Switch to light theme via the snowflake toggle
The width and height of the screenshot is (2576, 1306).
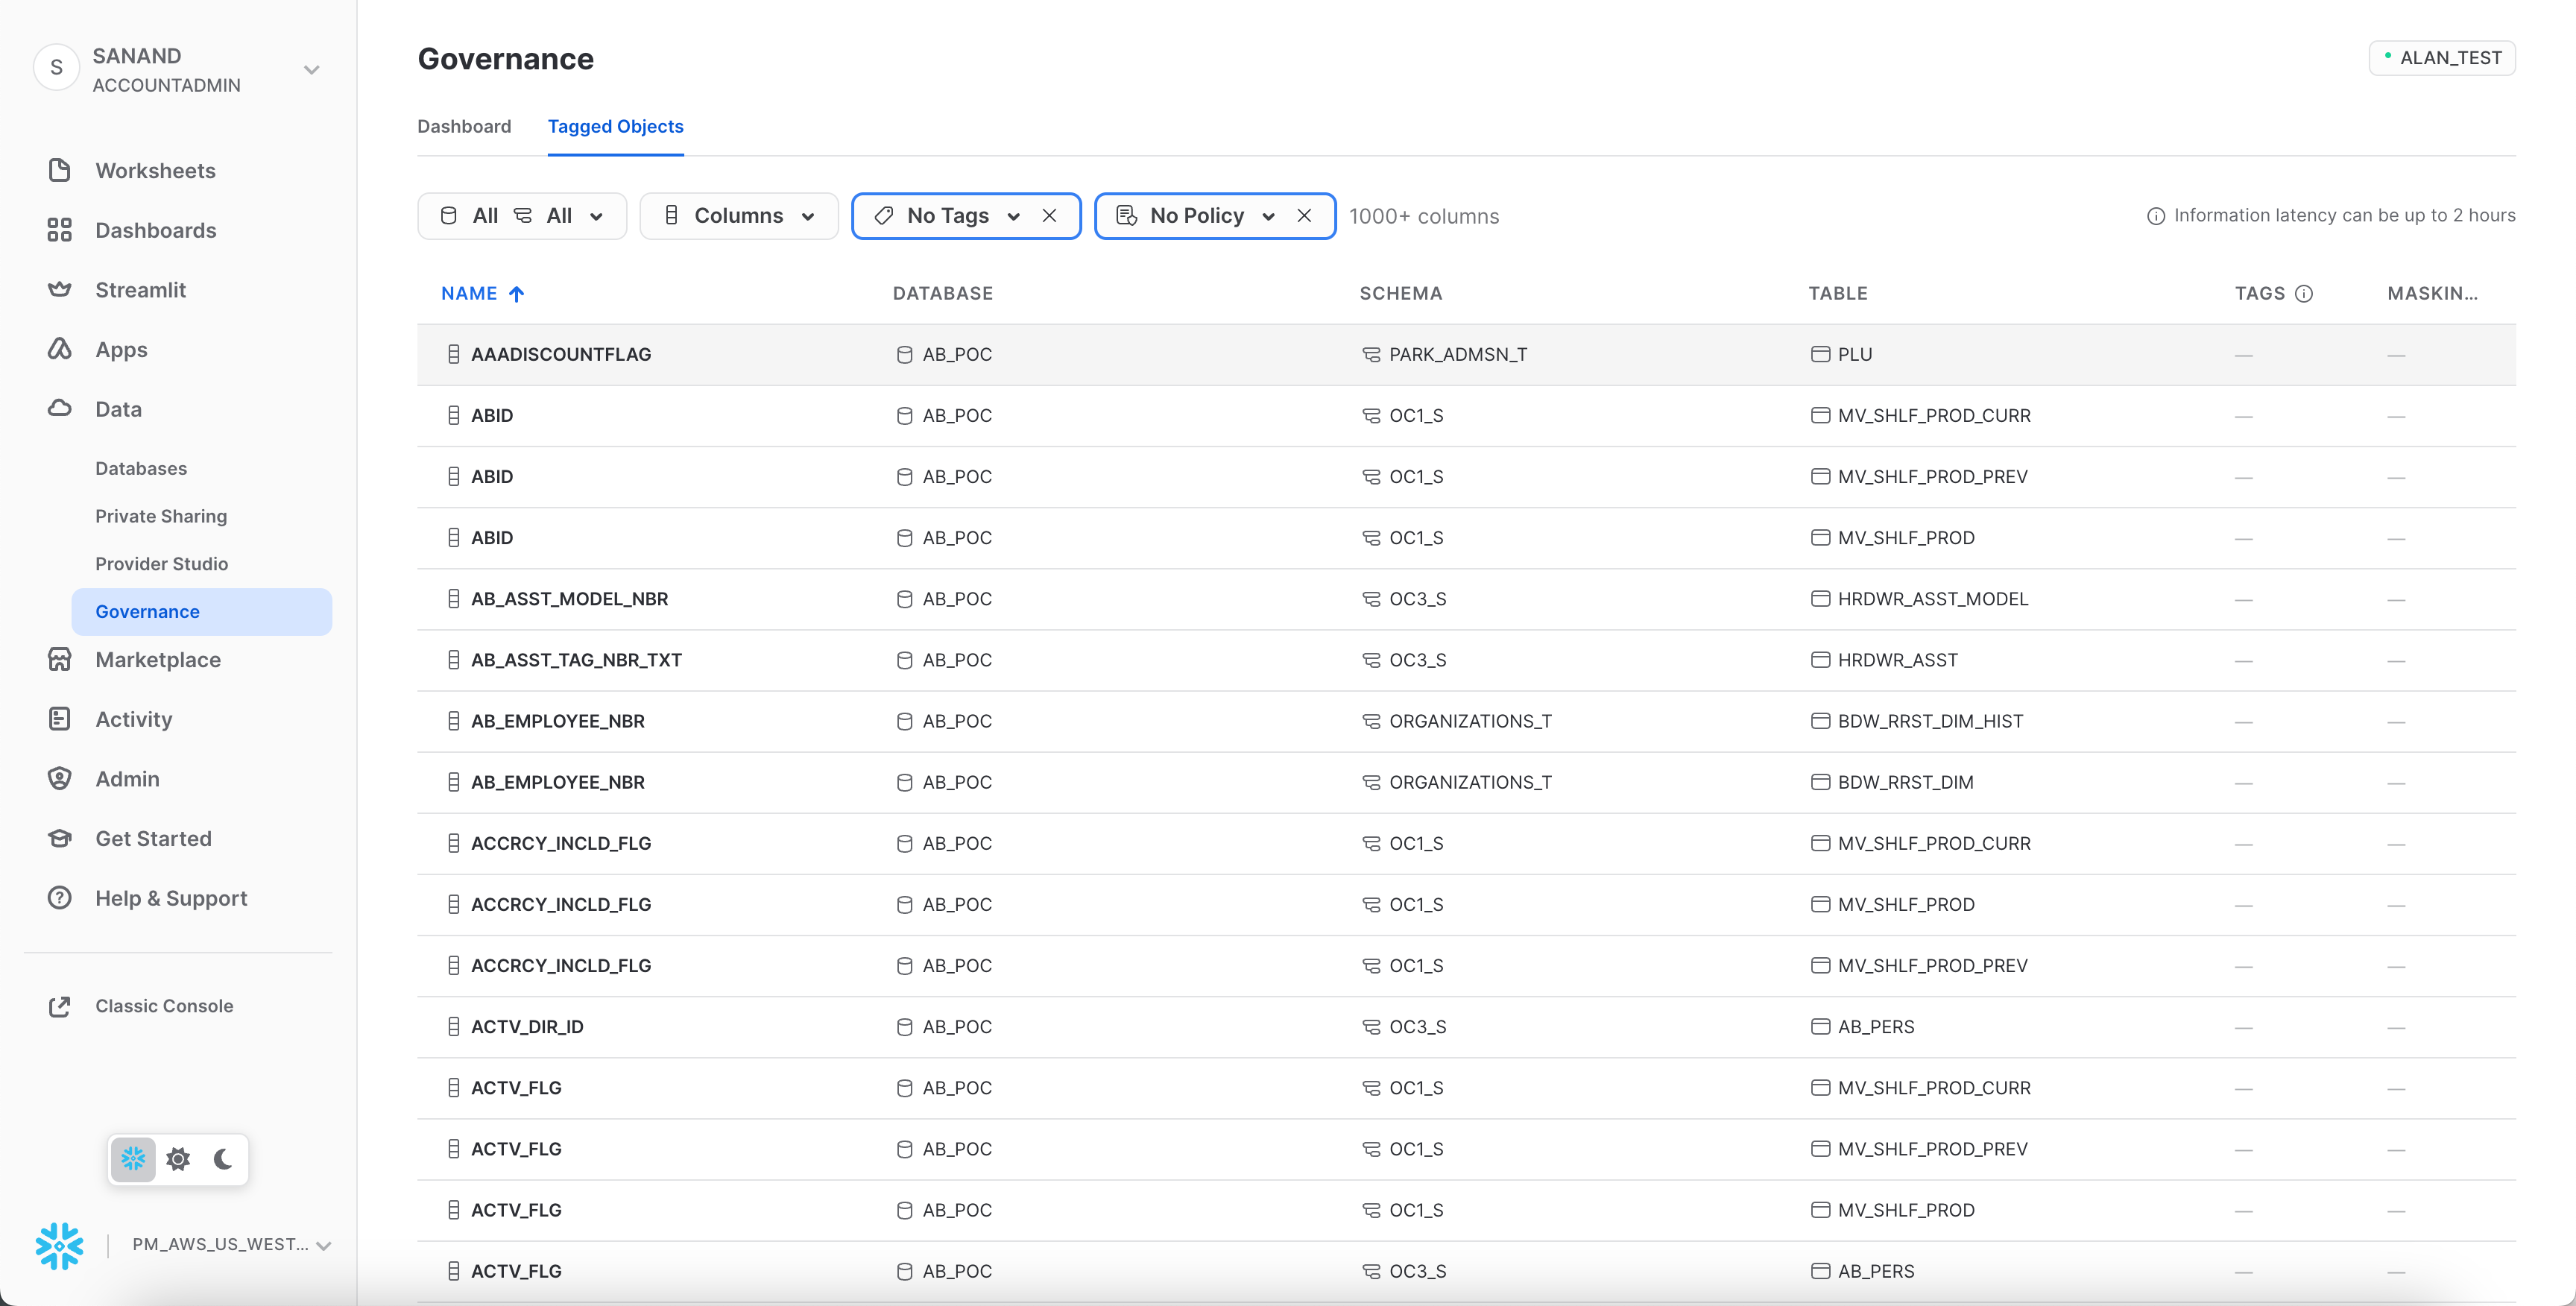point(133,1159)
